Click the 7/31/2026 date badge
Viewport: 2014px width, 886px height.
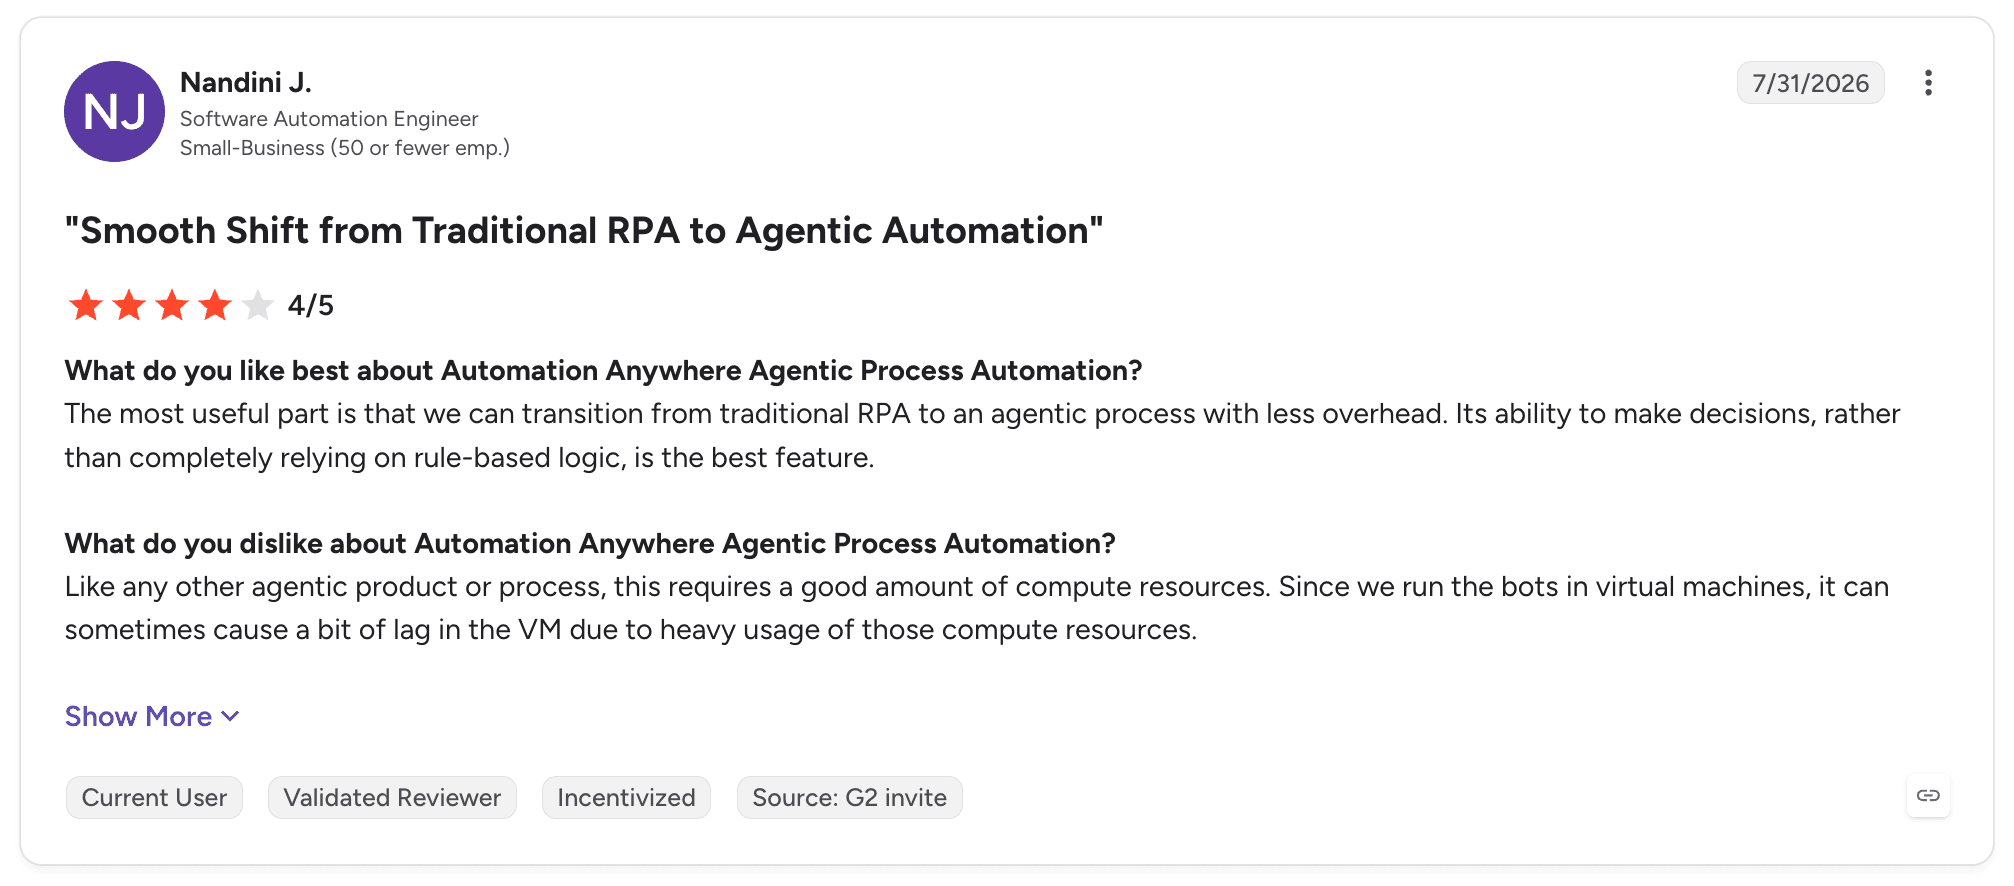[1810, 83]
